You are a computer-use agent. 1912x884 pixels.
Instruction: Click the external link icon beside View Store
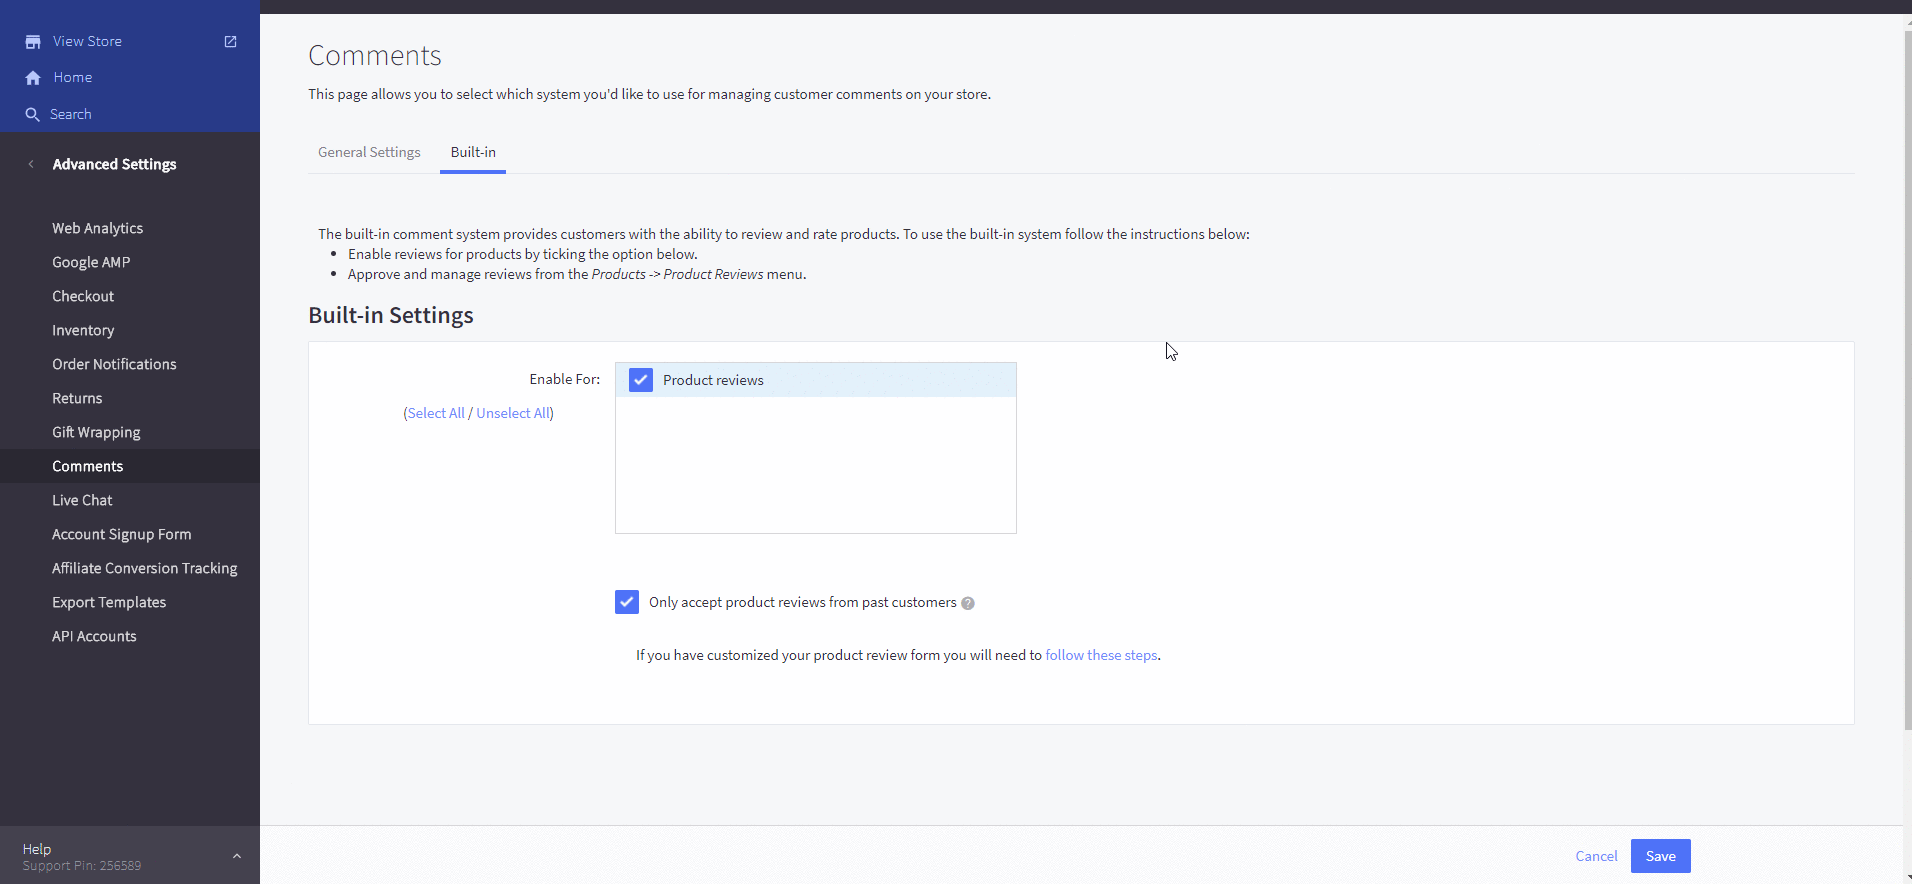pyautogui.click(x=230, y=42)
